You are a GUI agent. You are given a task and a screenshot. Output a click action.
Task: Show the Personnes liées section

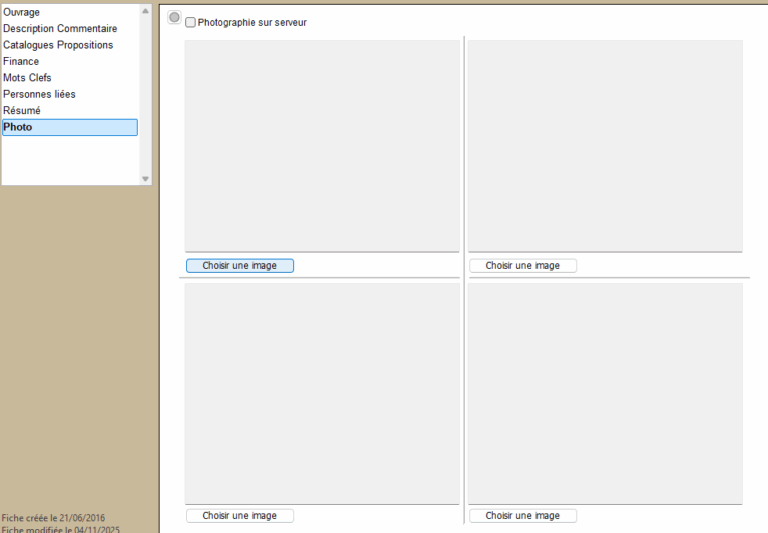39,94
